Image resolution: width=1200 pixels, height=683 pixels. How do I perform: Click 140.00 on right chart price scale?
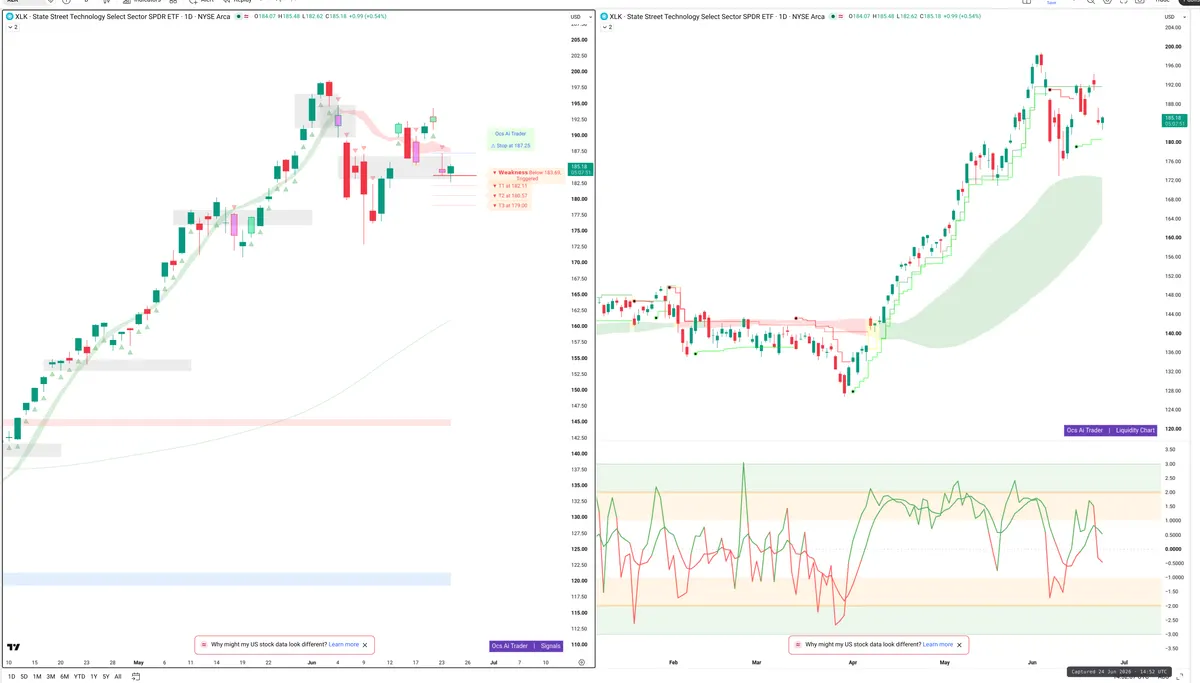coord(1172,333)
